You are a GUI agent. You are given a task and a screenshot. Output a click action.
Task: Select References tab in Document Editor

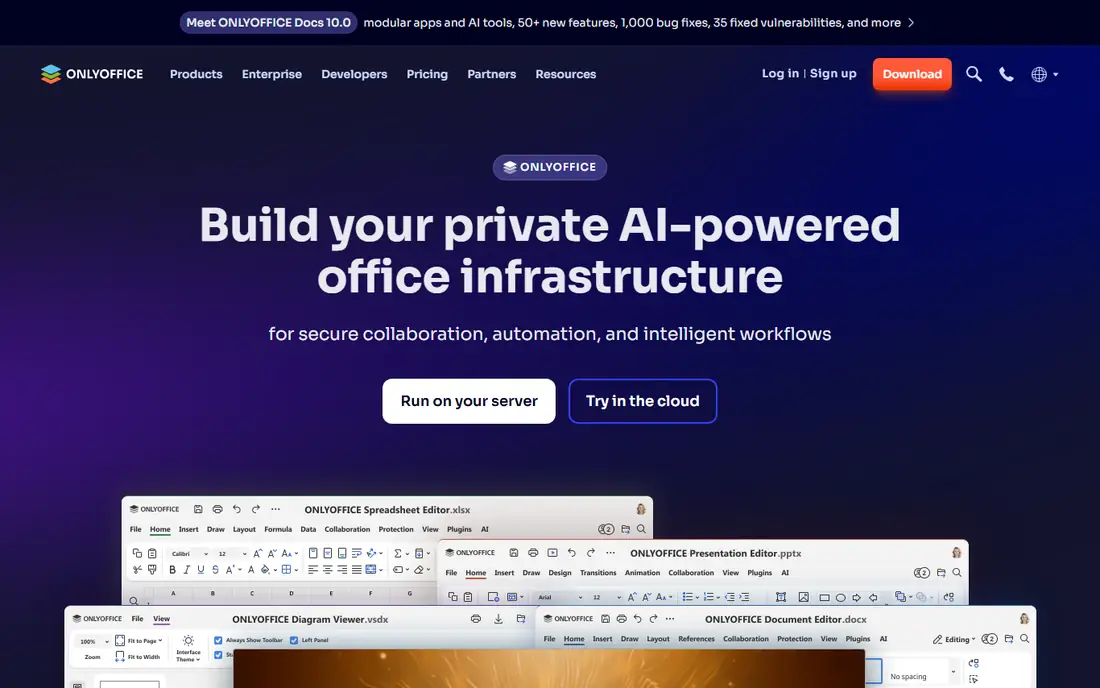click(x=696, y=639)
